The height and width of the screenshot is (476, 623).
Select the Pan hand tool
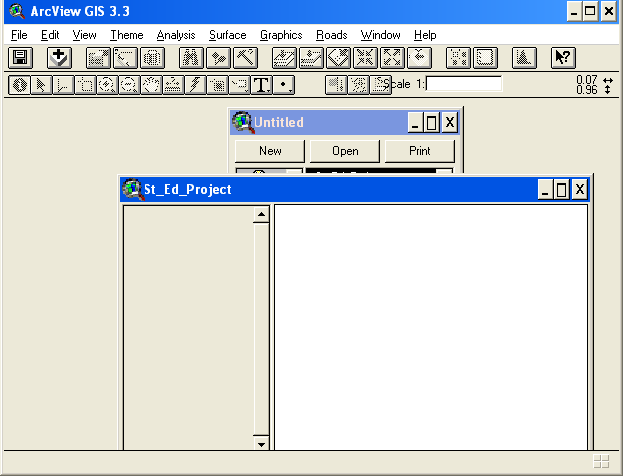(151, 85)
